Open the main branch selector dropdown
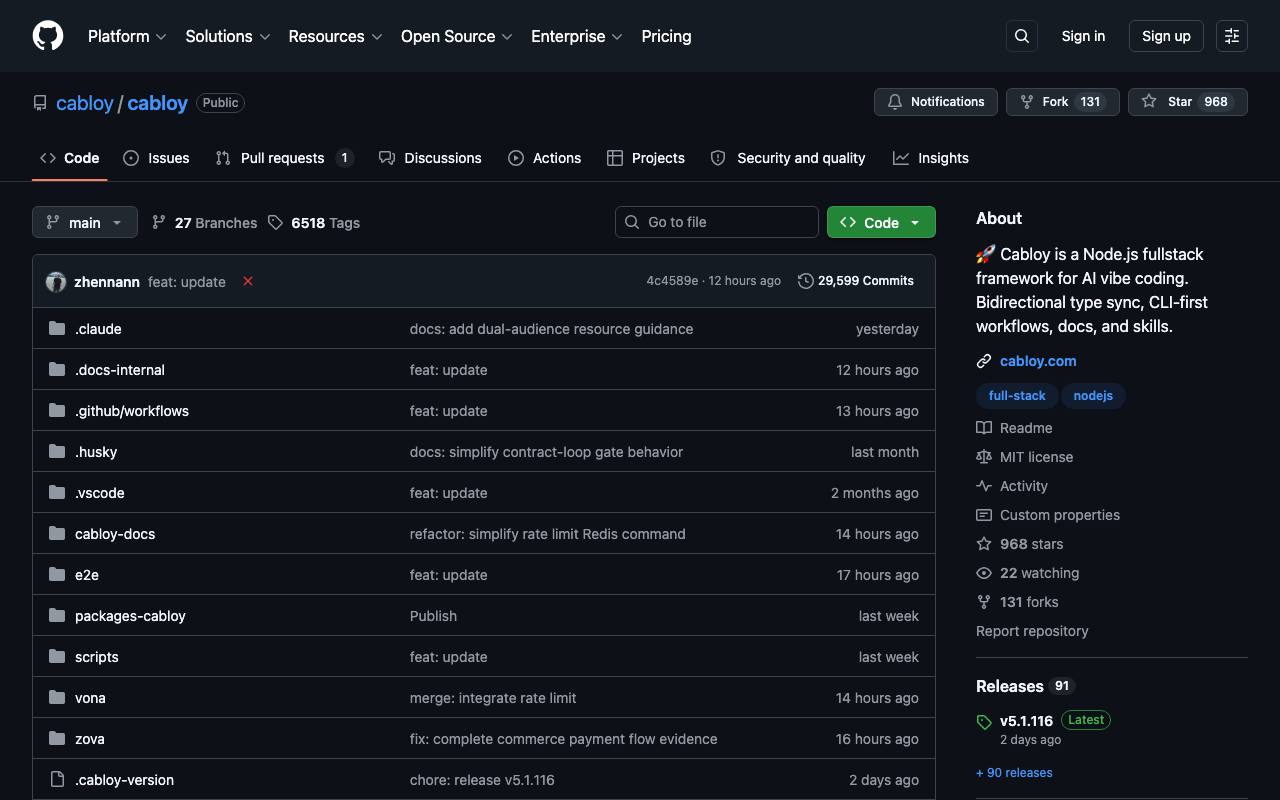Image resolution: width=1280 pixels, height=800 pixels. 85,222
